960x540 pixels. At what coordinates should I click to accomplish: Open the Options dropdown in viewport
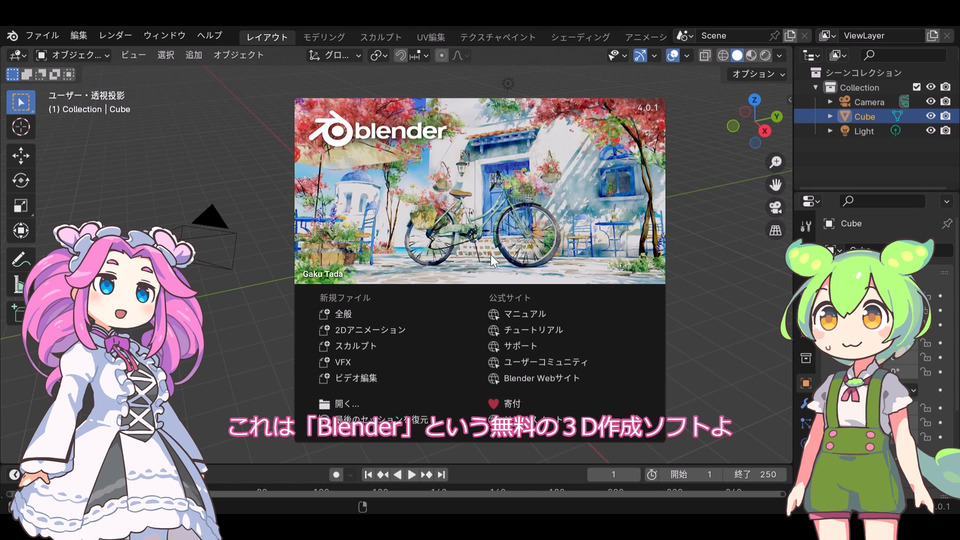(x=759, y=73)
